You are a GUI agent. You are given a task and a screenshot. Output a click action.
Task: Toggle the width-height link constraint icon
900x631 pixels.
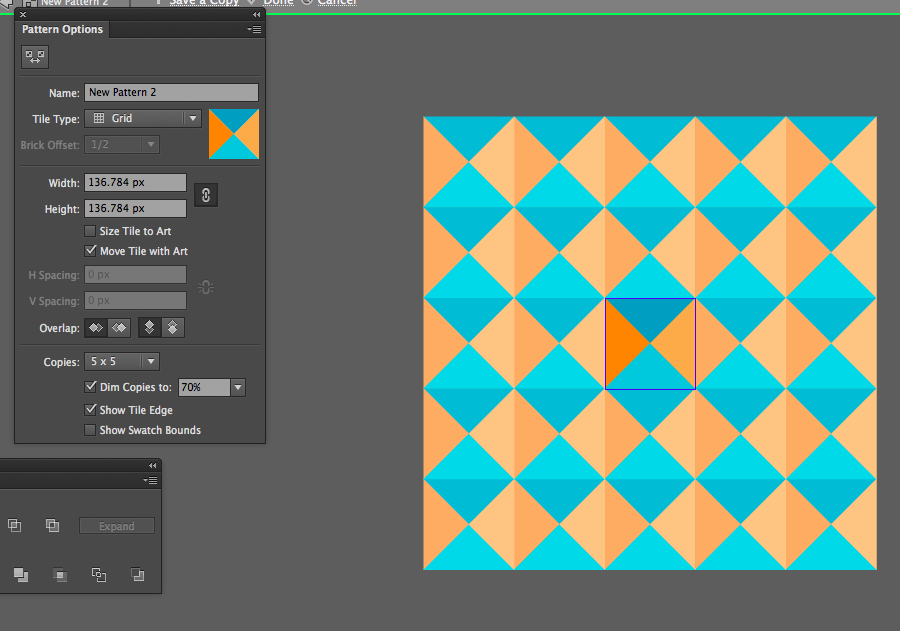click(206, 195)
